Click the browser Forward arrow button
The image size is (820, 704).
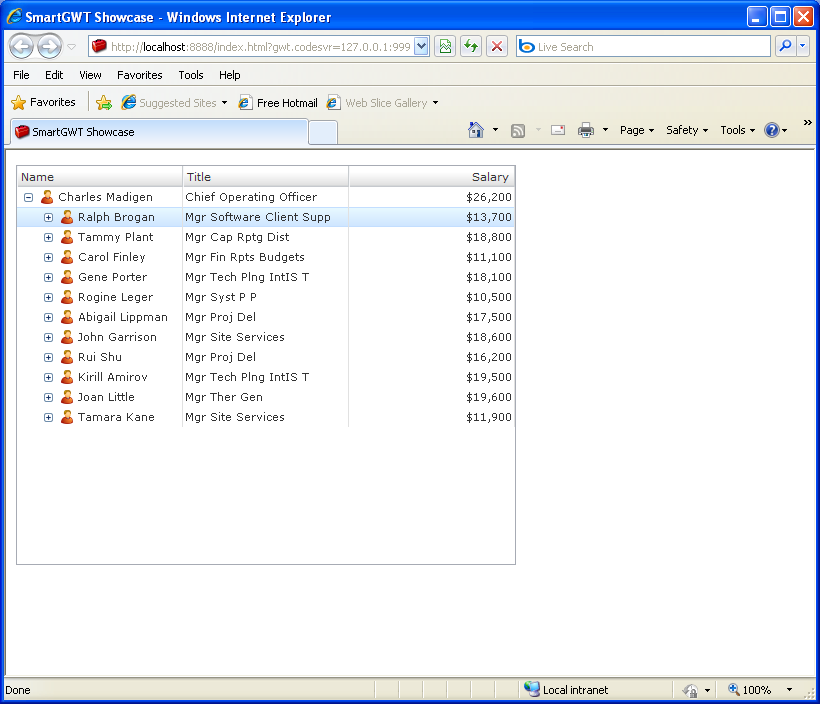click(x=50, y=47)
